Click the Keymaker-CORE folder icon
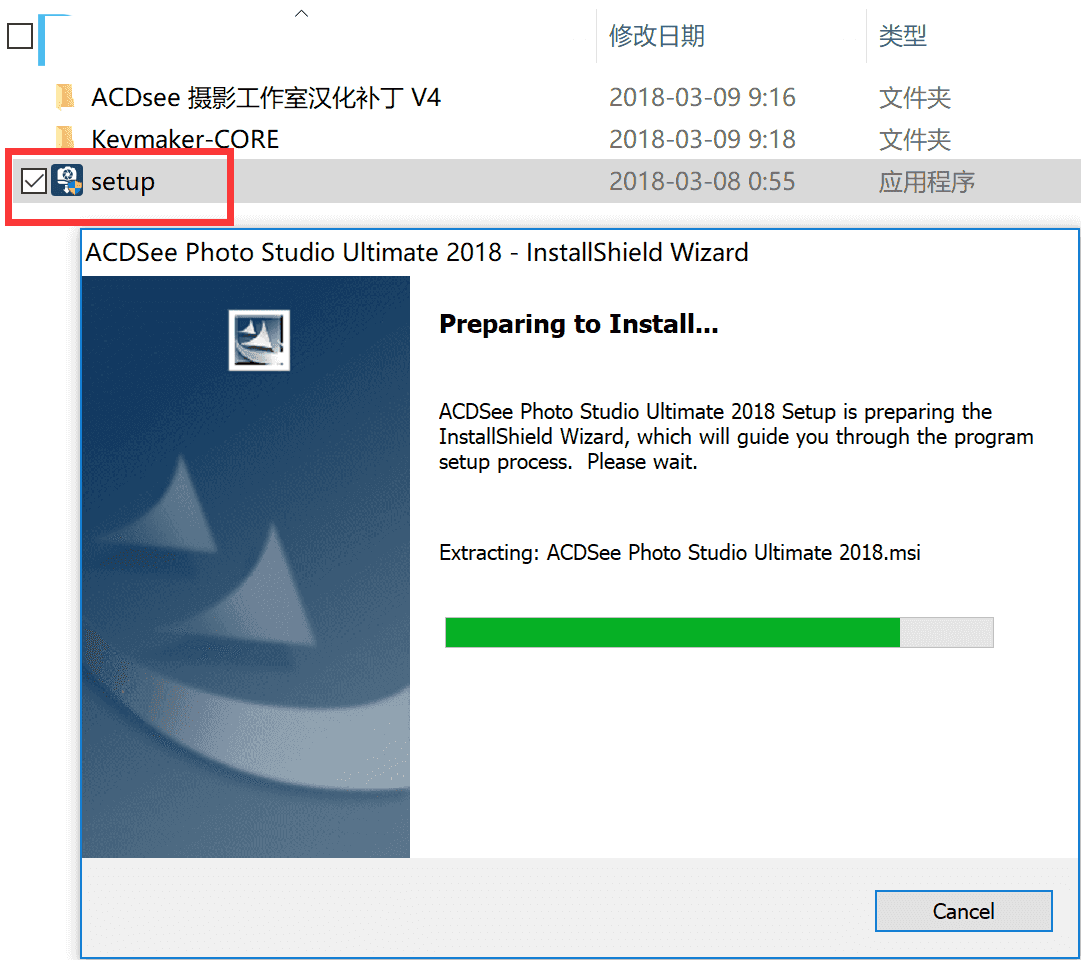Image resolution: width=1081 pixels, height=960 pixels. pyautogui.click(x=65, y=137)
